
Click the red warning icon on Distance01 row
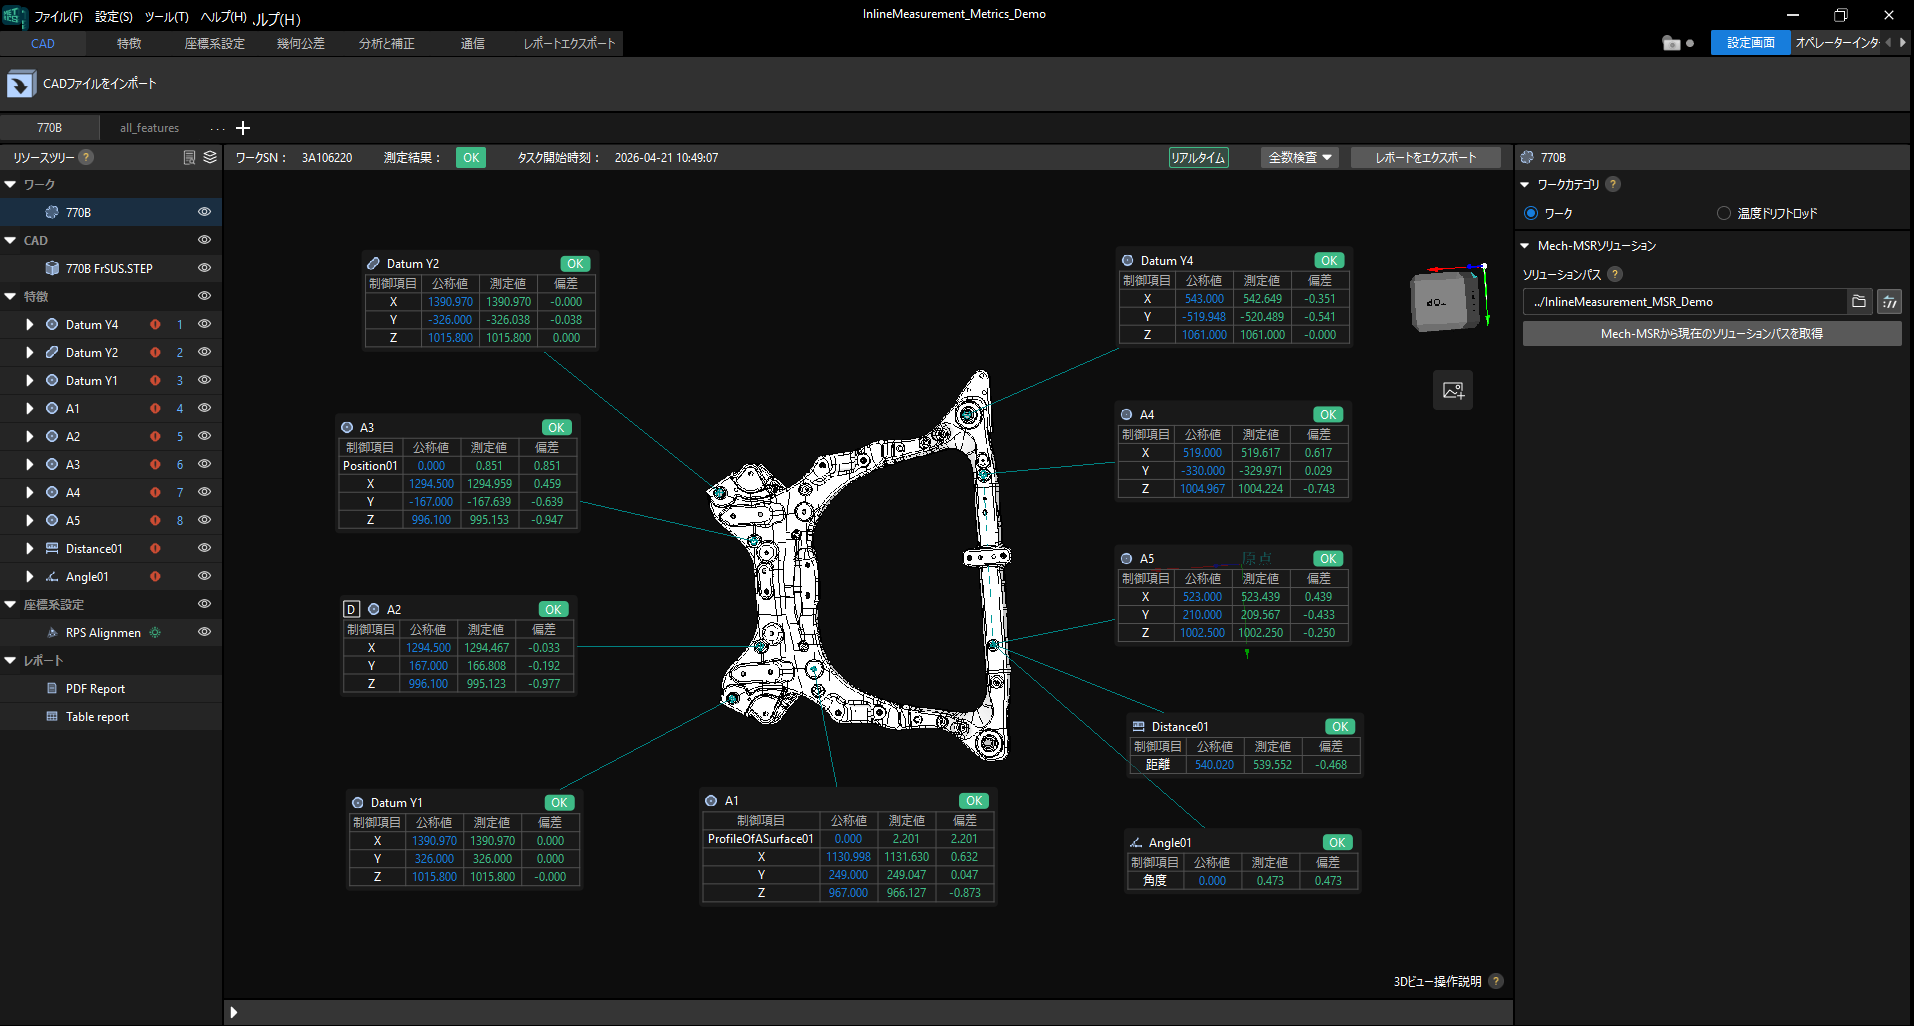click(x=155, y=548)
